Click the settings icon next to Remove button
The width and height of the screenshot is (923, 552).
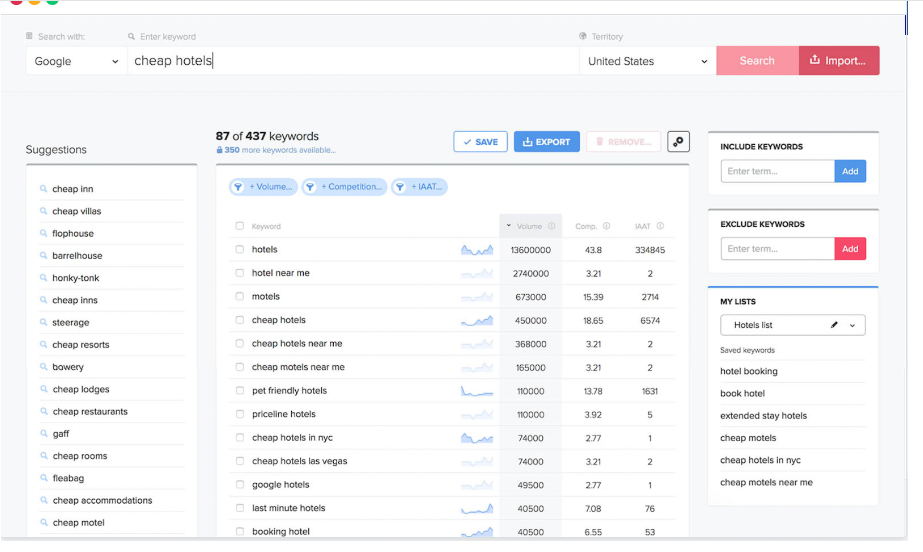click(679, 142)
